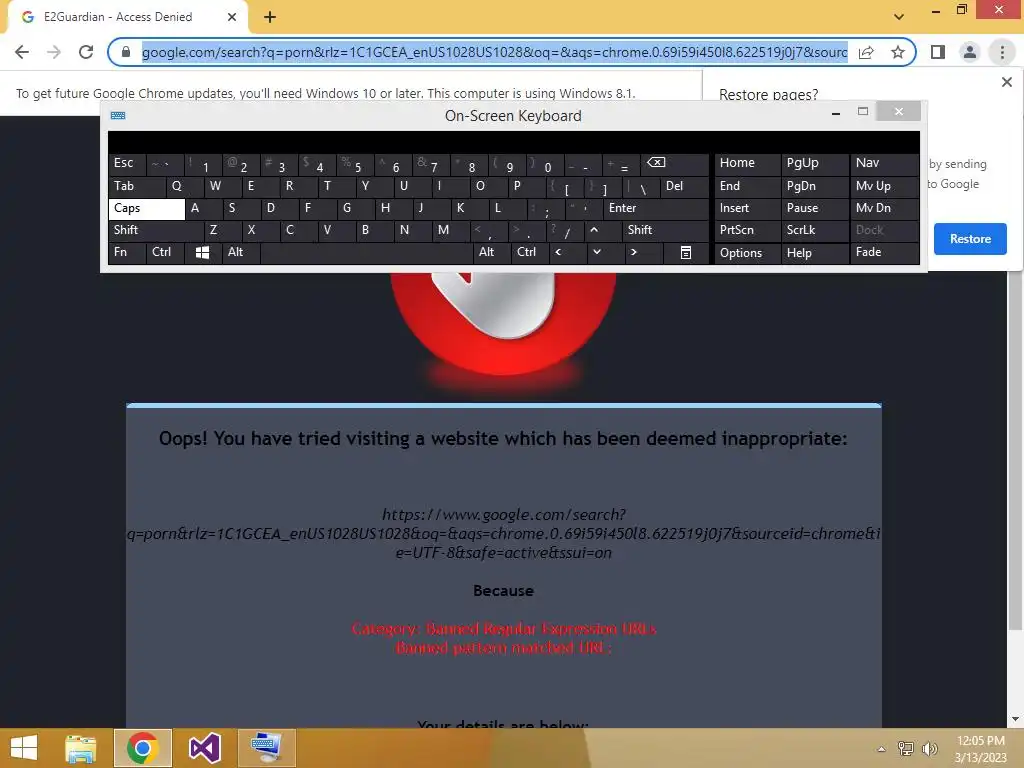The image size is (1024, 768).
Task: Toggle the Fn key on keyboard
Action: click(127, 252)
